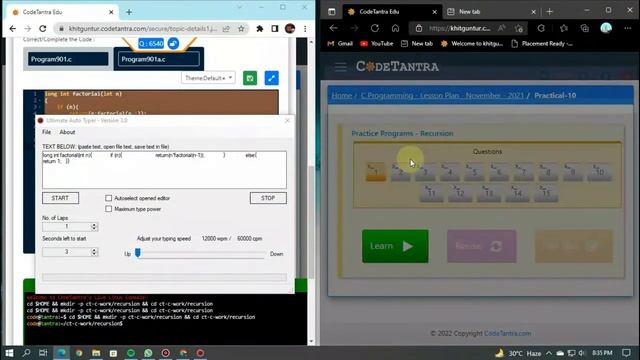Select question 1 in Questions panel
Viewport: 640px width, 360px height.
tap(376, 172)
